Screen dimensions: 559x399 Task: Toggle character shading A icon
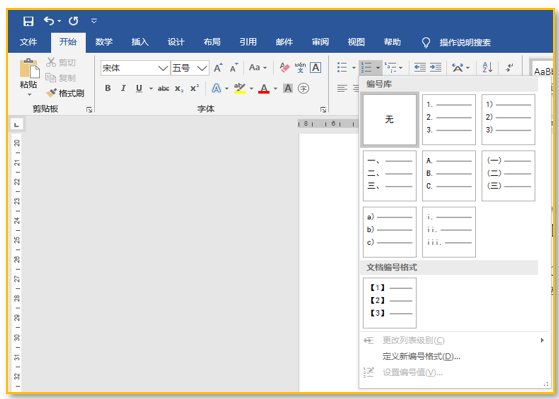pos(288,88)
